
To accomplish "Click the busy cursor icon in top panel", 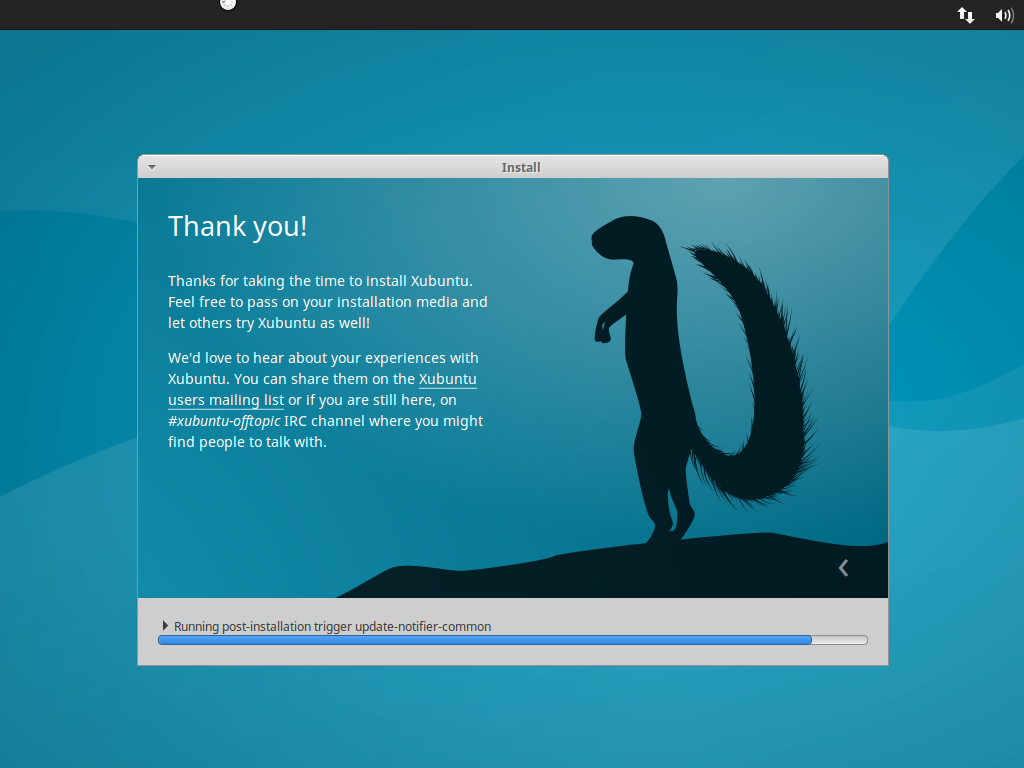I will click(x=227, y=5).
